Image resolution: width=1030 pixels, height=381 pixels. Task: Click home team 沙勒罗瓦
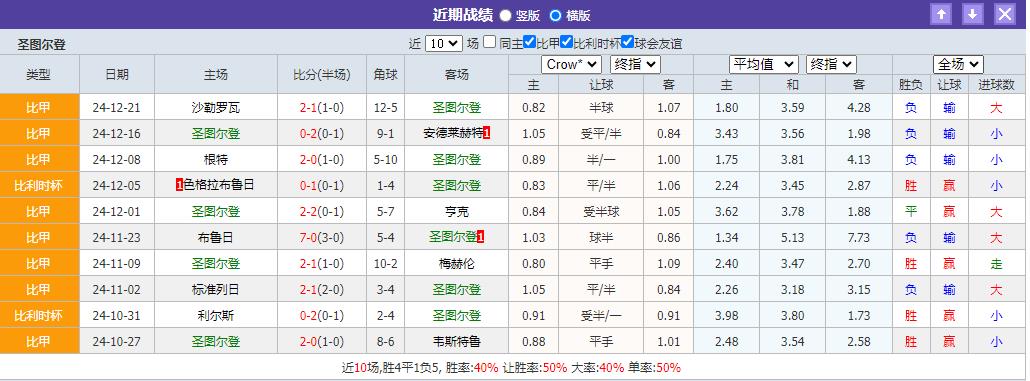[x=215, y=108]
